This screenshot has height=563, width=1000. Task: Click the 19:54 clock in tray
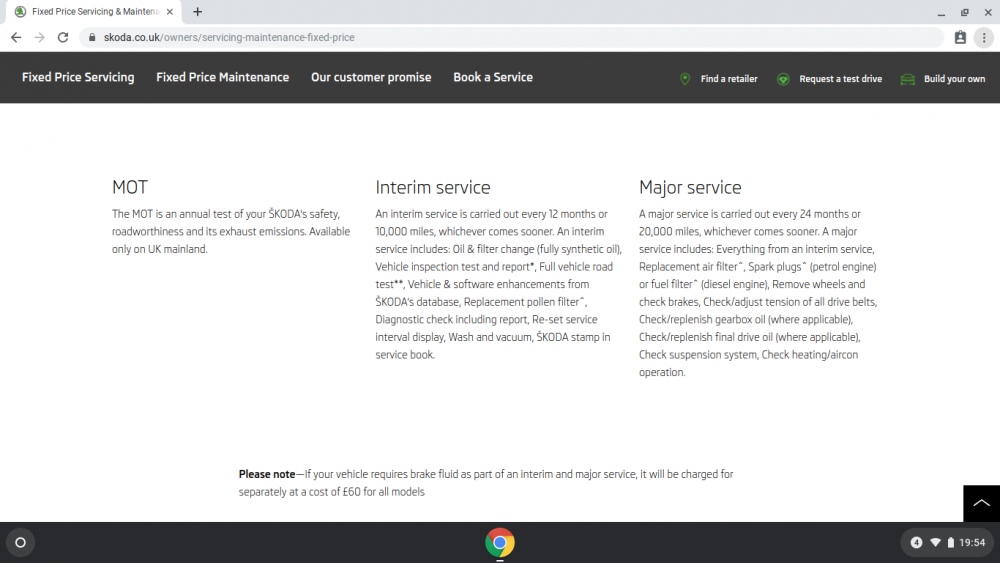972,543
